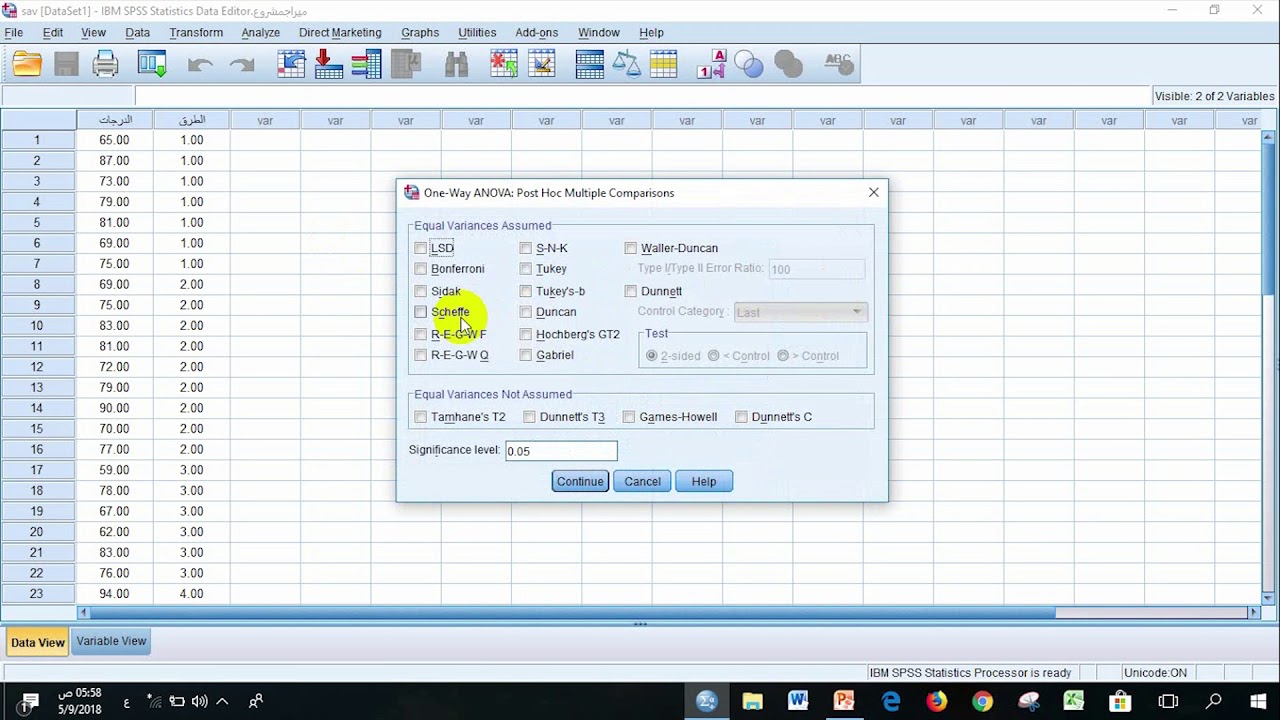Tick the Tamhane's T2 checkbox

421,417
